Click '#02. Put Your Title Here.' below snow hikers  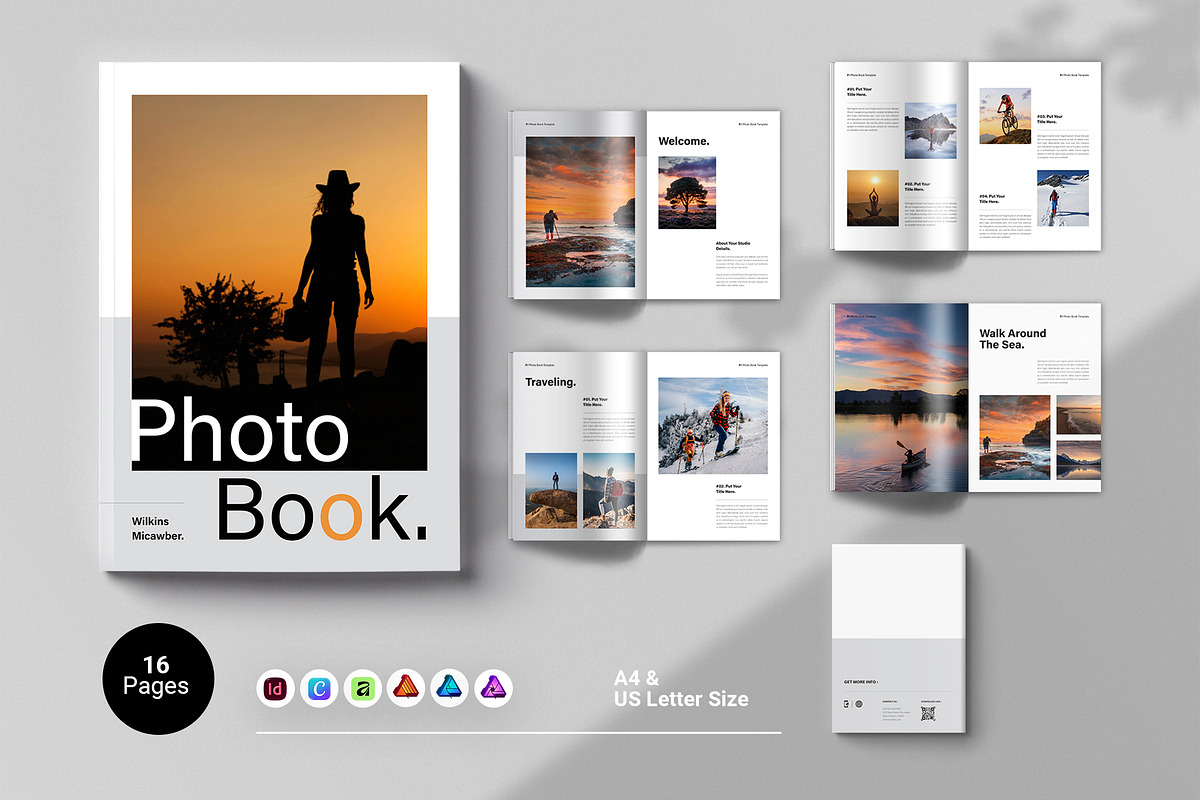click(x=727, y=489)
